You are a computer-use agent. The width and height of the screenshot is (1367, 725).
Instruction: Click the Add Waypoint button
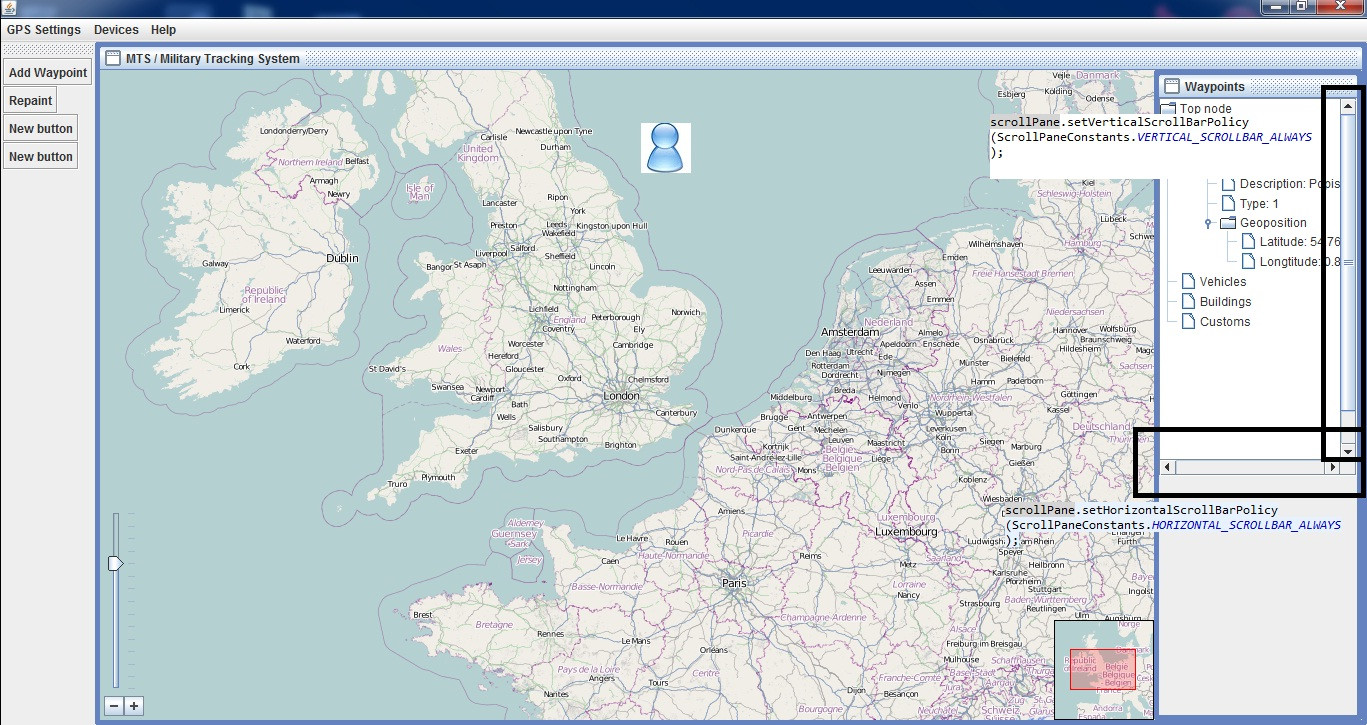point(48,73)
